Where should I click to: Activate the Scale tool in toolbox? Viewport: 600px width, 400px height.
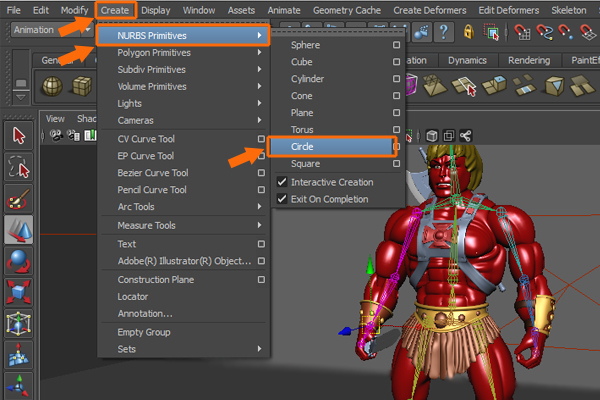click(x=18, y=293)
